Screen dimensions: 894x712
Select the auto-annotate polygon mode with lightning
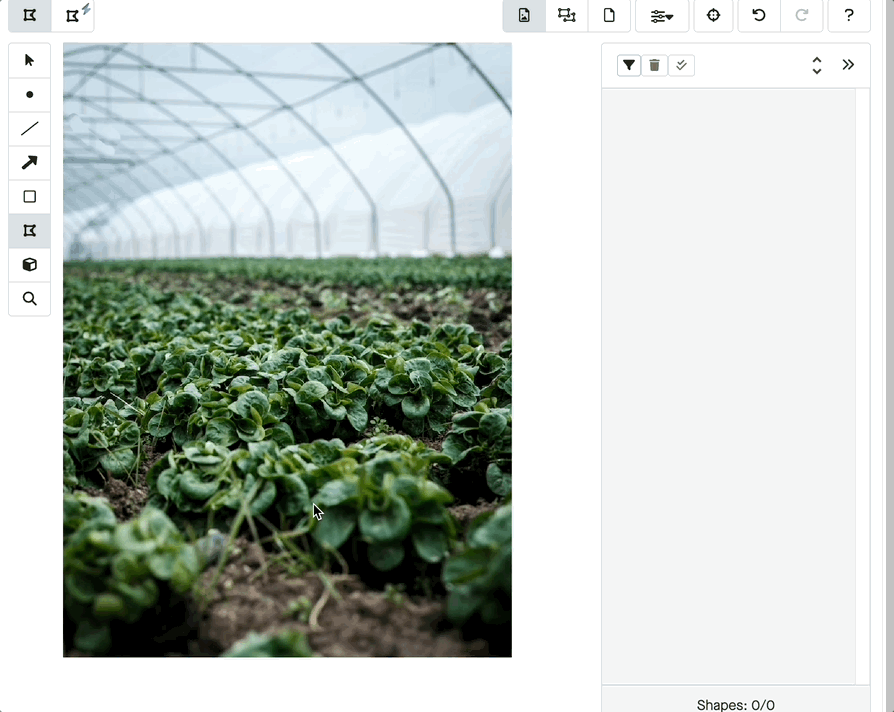click(73, 15)
